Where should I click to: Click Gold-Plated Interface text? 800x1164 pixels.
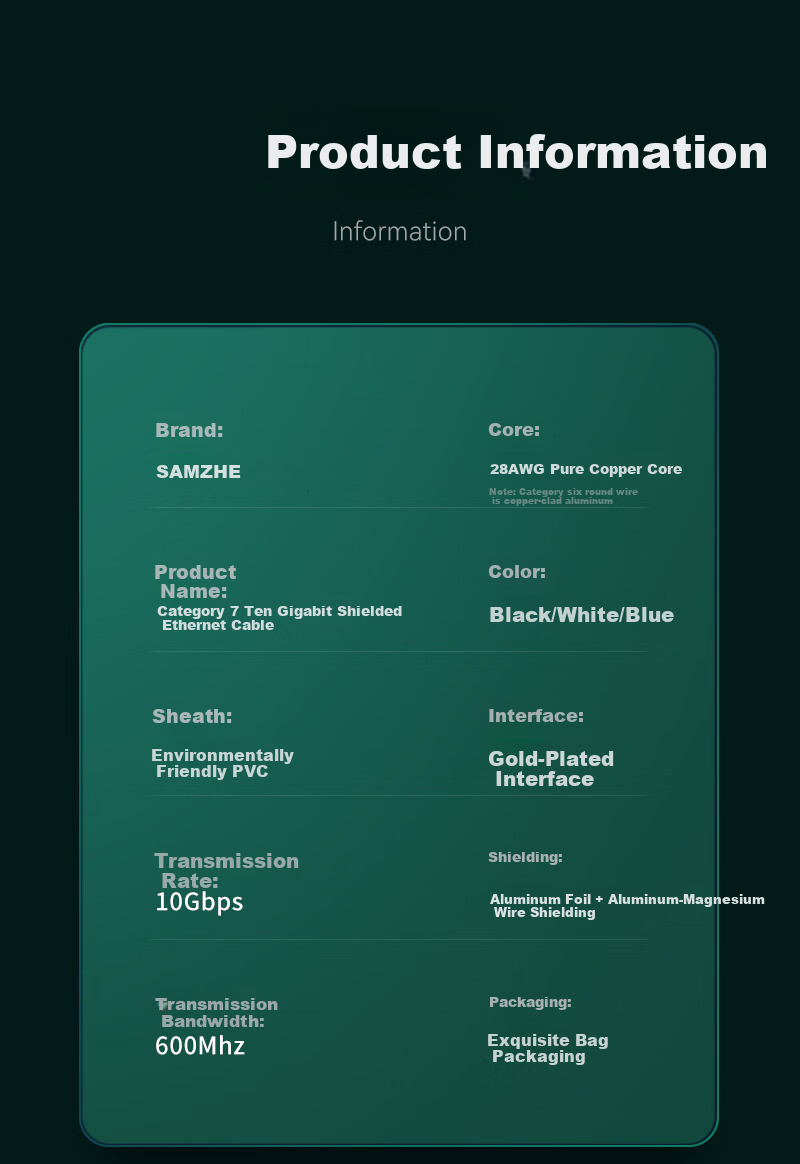point(551,768)
